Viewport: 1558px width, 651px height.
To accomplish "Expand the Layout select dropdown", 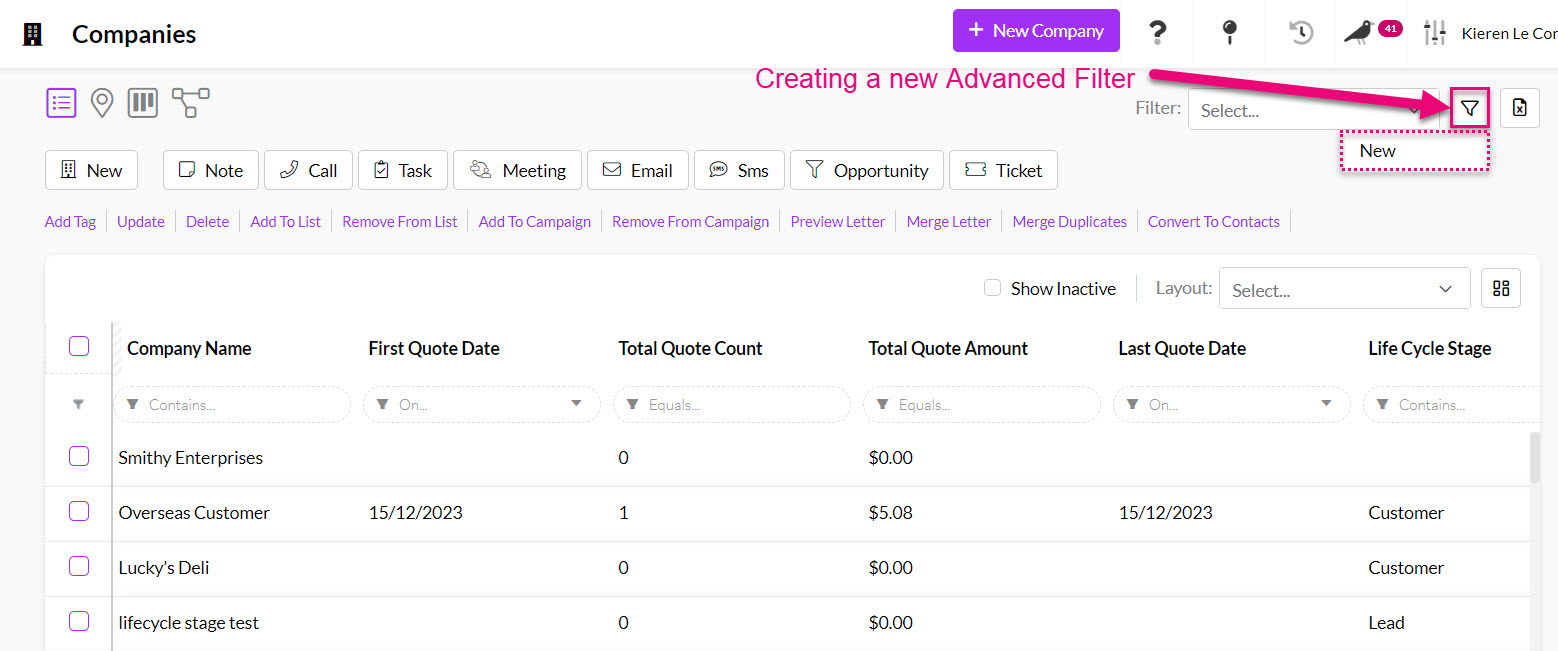I will point(1344,289).
